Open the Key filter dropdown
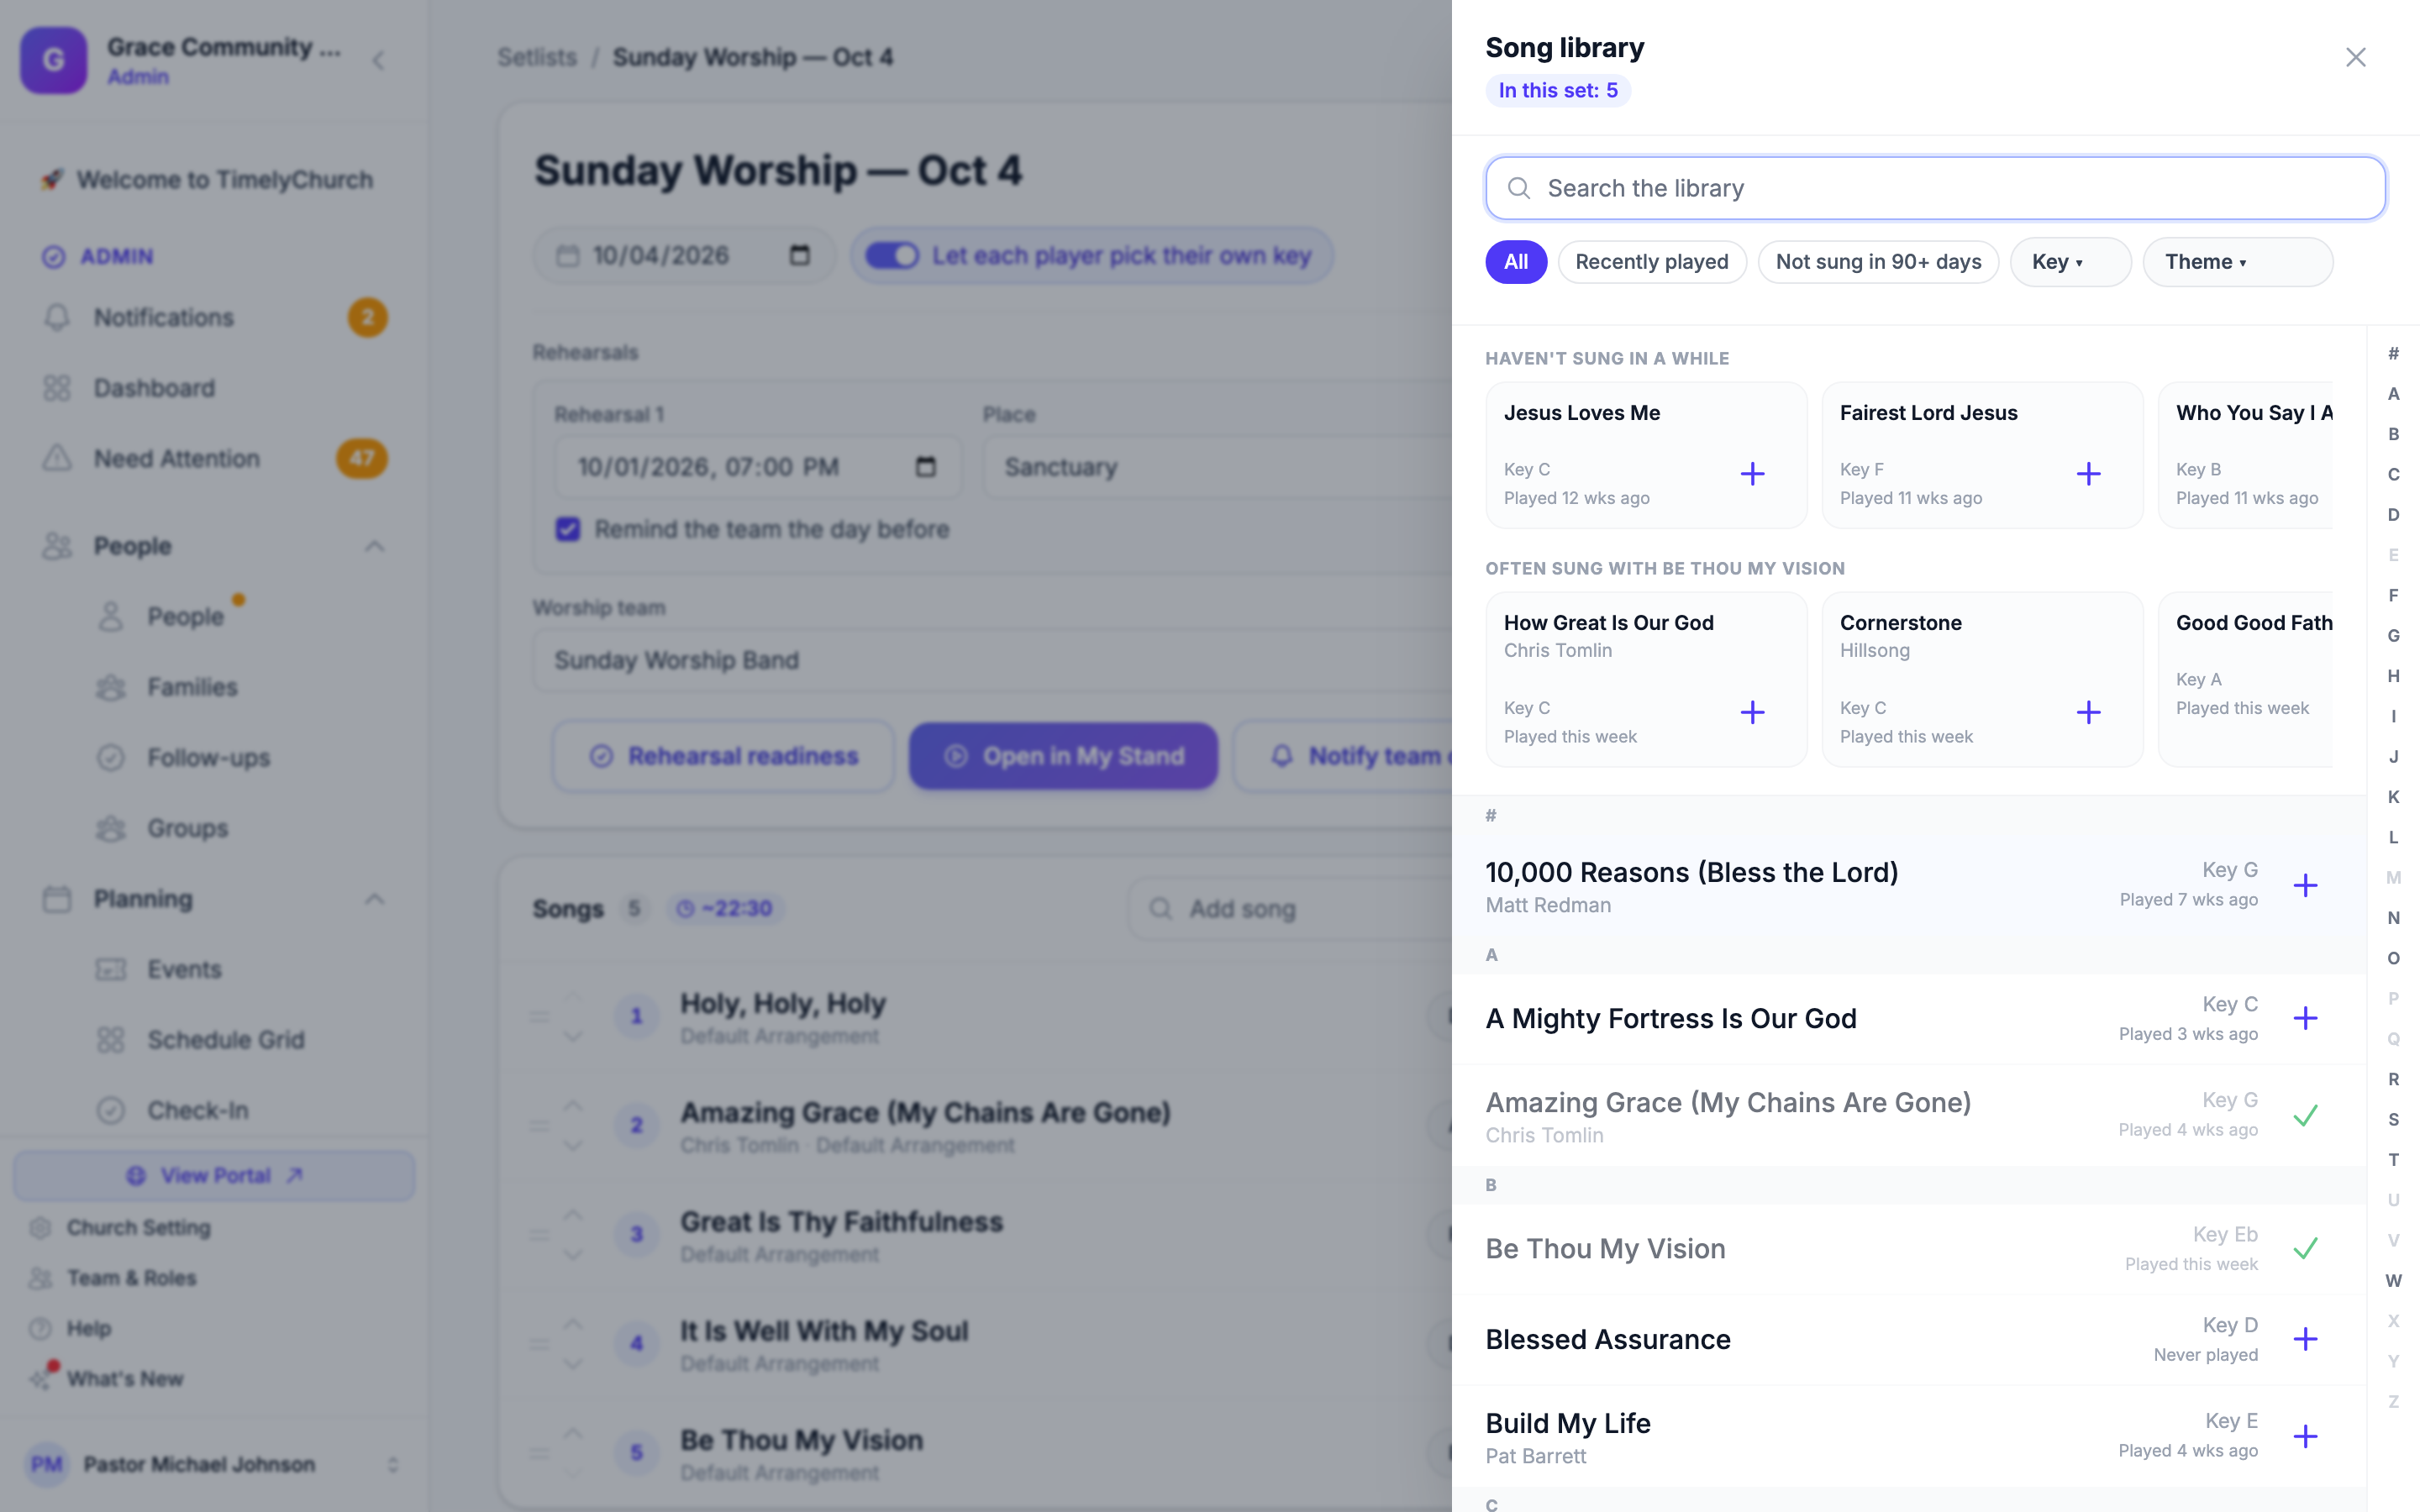The width and height of the screenshot is (2420, 1512). [2070, 262]
